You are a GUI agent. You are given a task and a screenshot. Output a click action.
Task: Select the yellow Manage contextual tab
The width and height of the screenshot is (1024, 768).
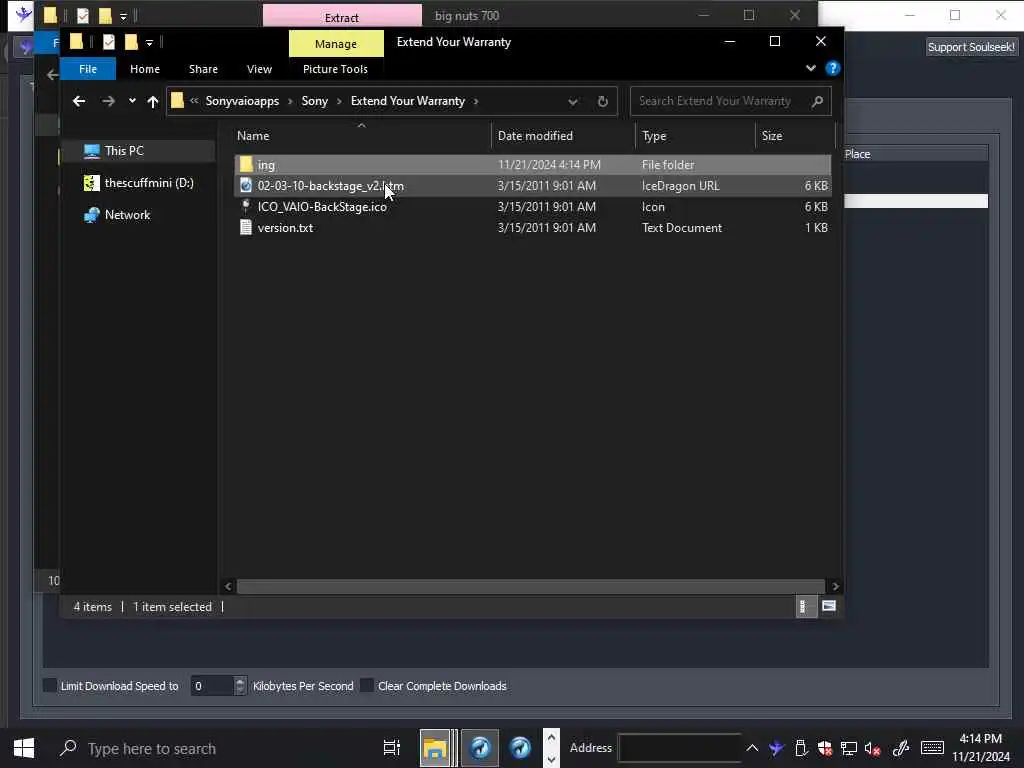pyautogui.click(x=336, y=44)
